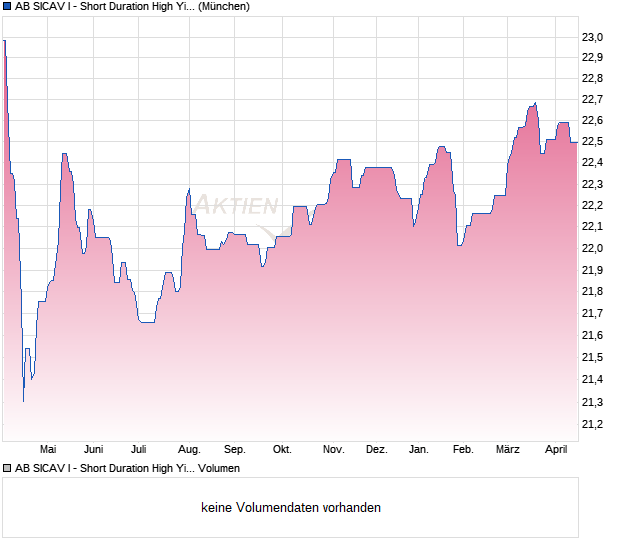Screen dimensions: 620x546
Task: Select the 'Okt.' label on the time axis
Action: click(282, 449)
